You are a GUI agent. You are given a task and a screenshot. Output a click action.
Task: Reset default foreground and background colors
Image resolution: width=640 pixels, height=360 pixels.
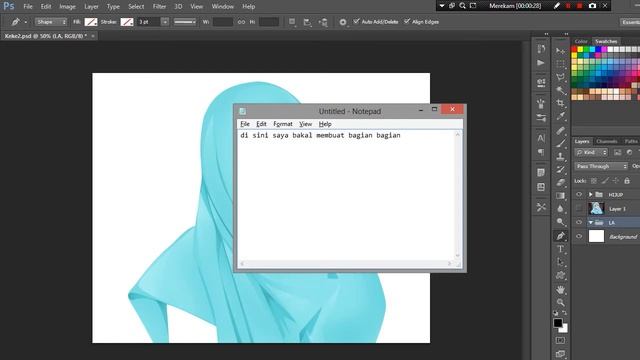click(x=556, y=313)
